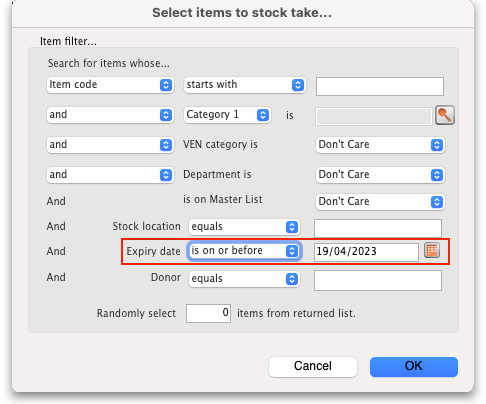Open the expiry date calendar picker icon
The width and height of the screenshot is (486, 404).
[432, 250]
